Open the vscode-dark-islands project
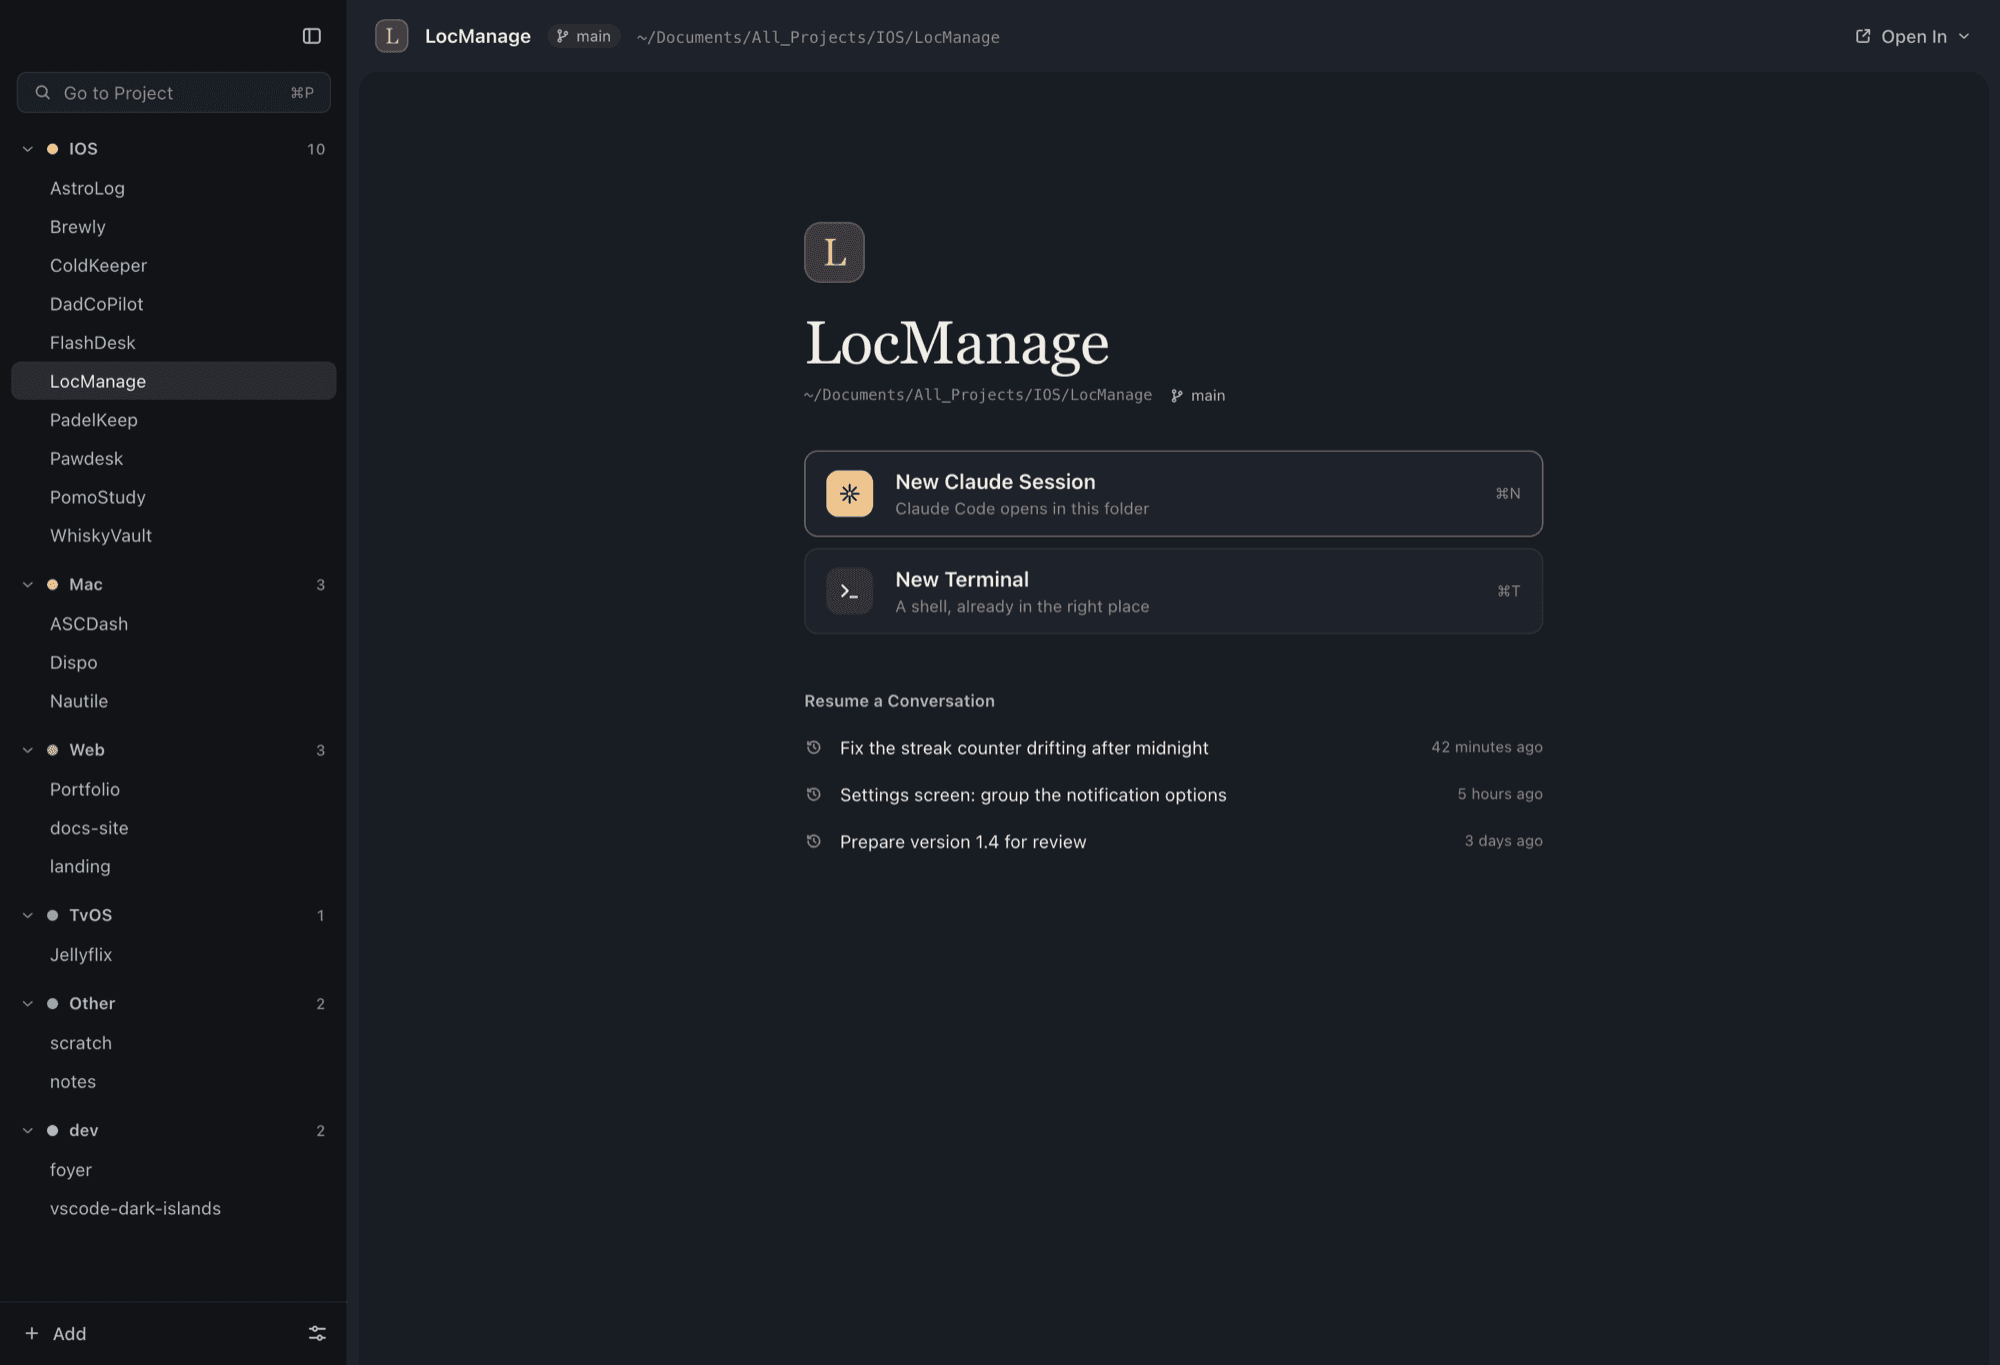This screenshot has height=1365, width=2000. pyautogui.click(x=174, y=1208)
